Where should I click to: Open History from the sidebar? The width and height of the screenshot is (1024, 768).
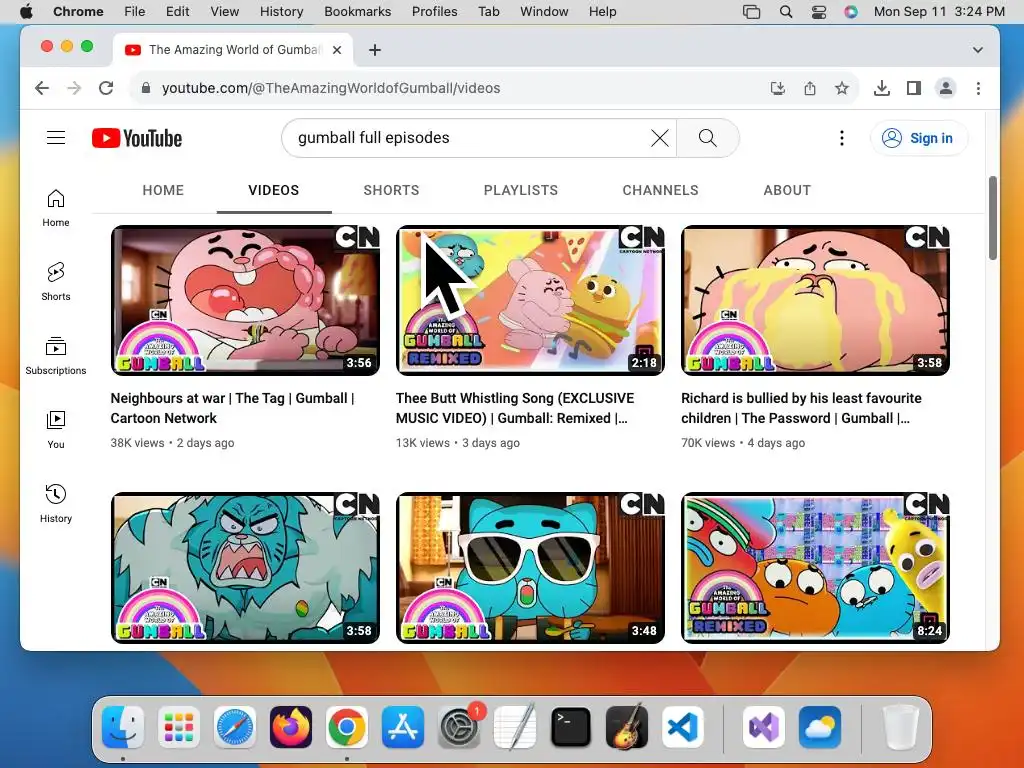56,504
